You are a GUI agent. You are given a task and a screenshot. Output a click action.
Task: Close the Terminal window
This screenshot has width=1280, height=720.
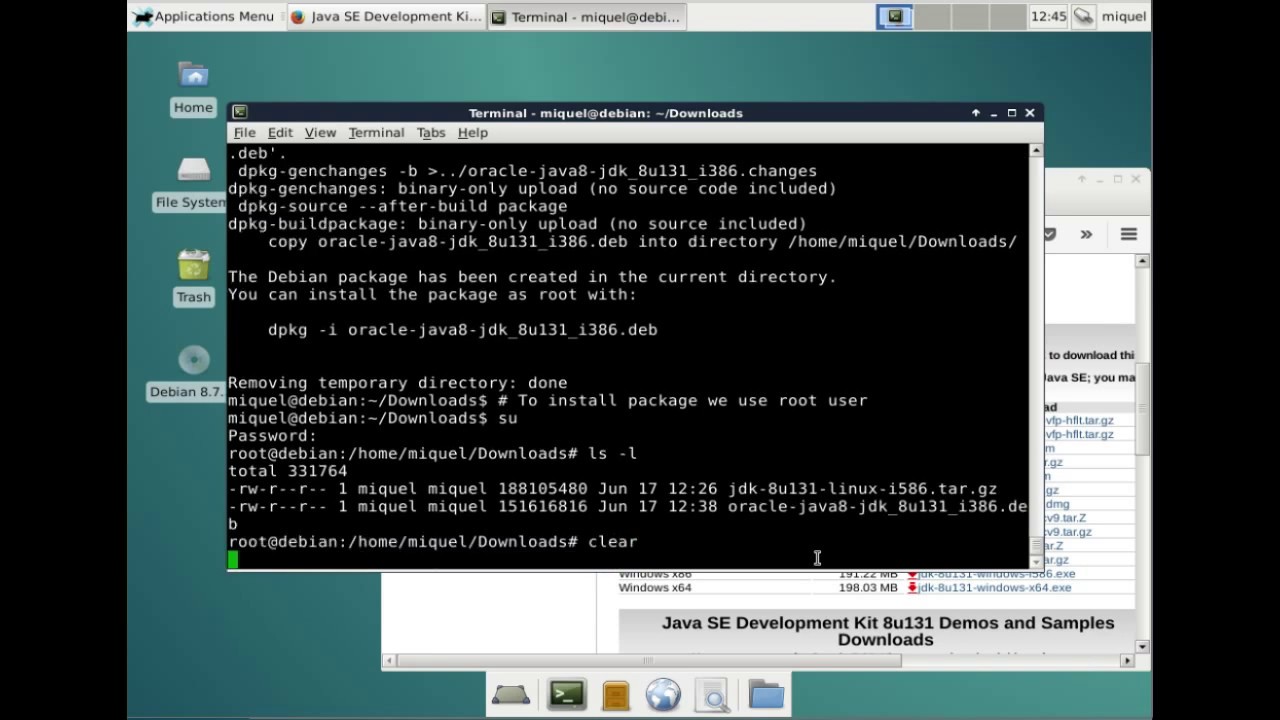click(x=1030, y=113)
